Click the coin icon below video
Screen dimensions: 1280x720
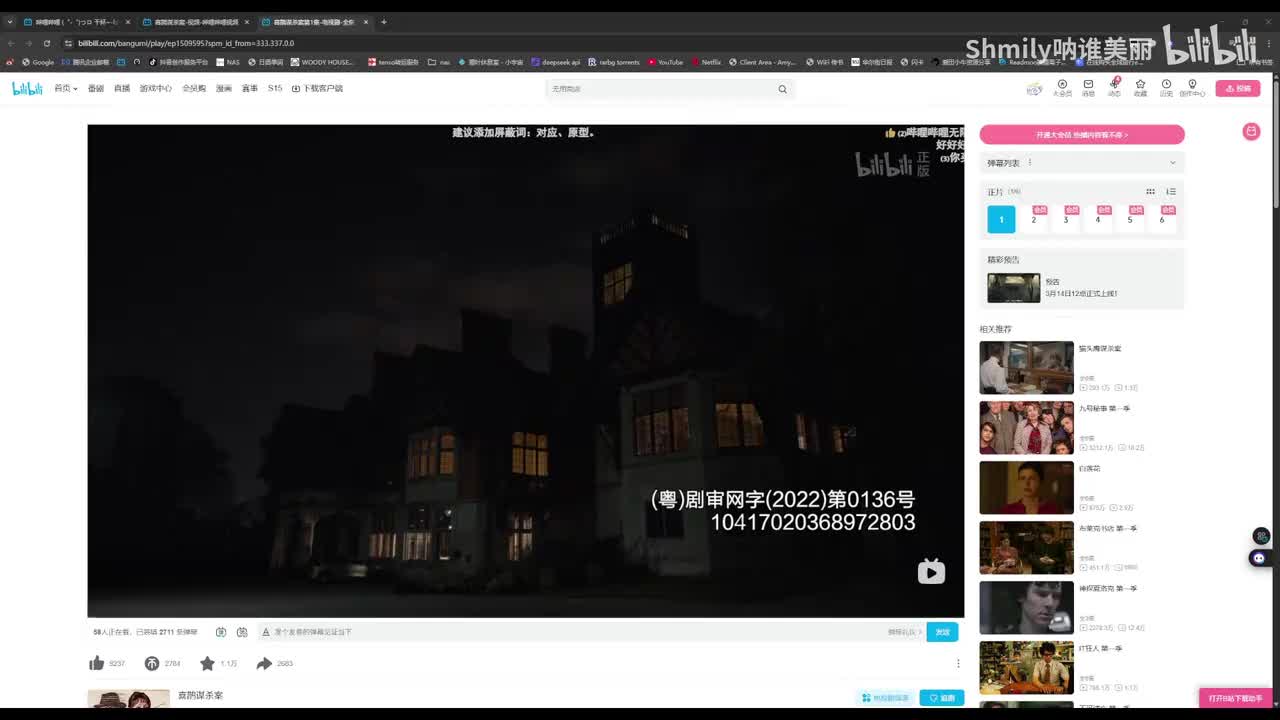click(x=152, y=663)
